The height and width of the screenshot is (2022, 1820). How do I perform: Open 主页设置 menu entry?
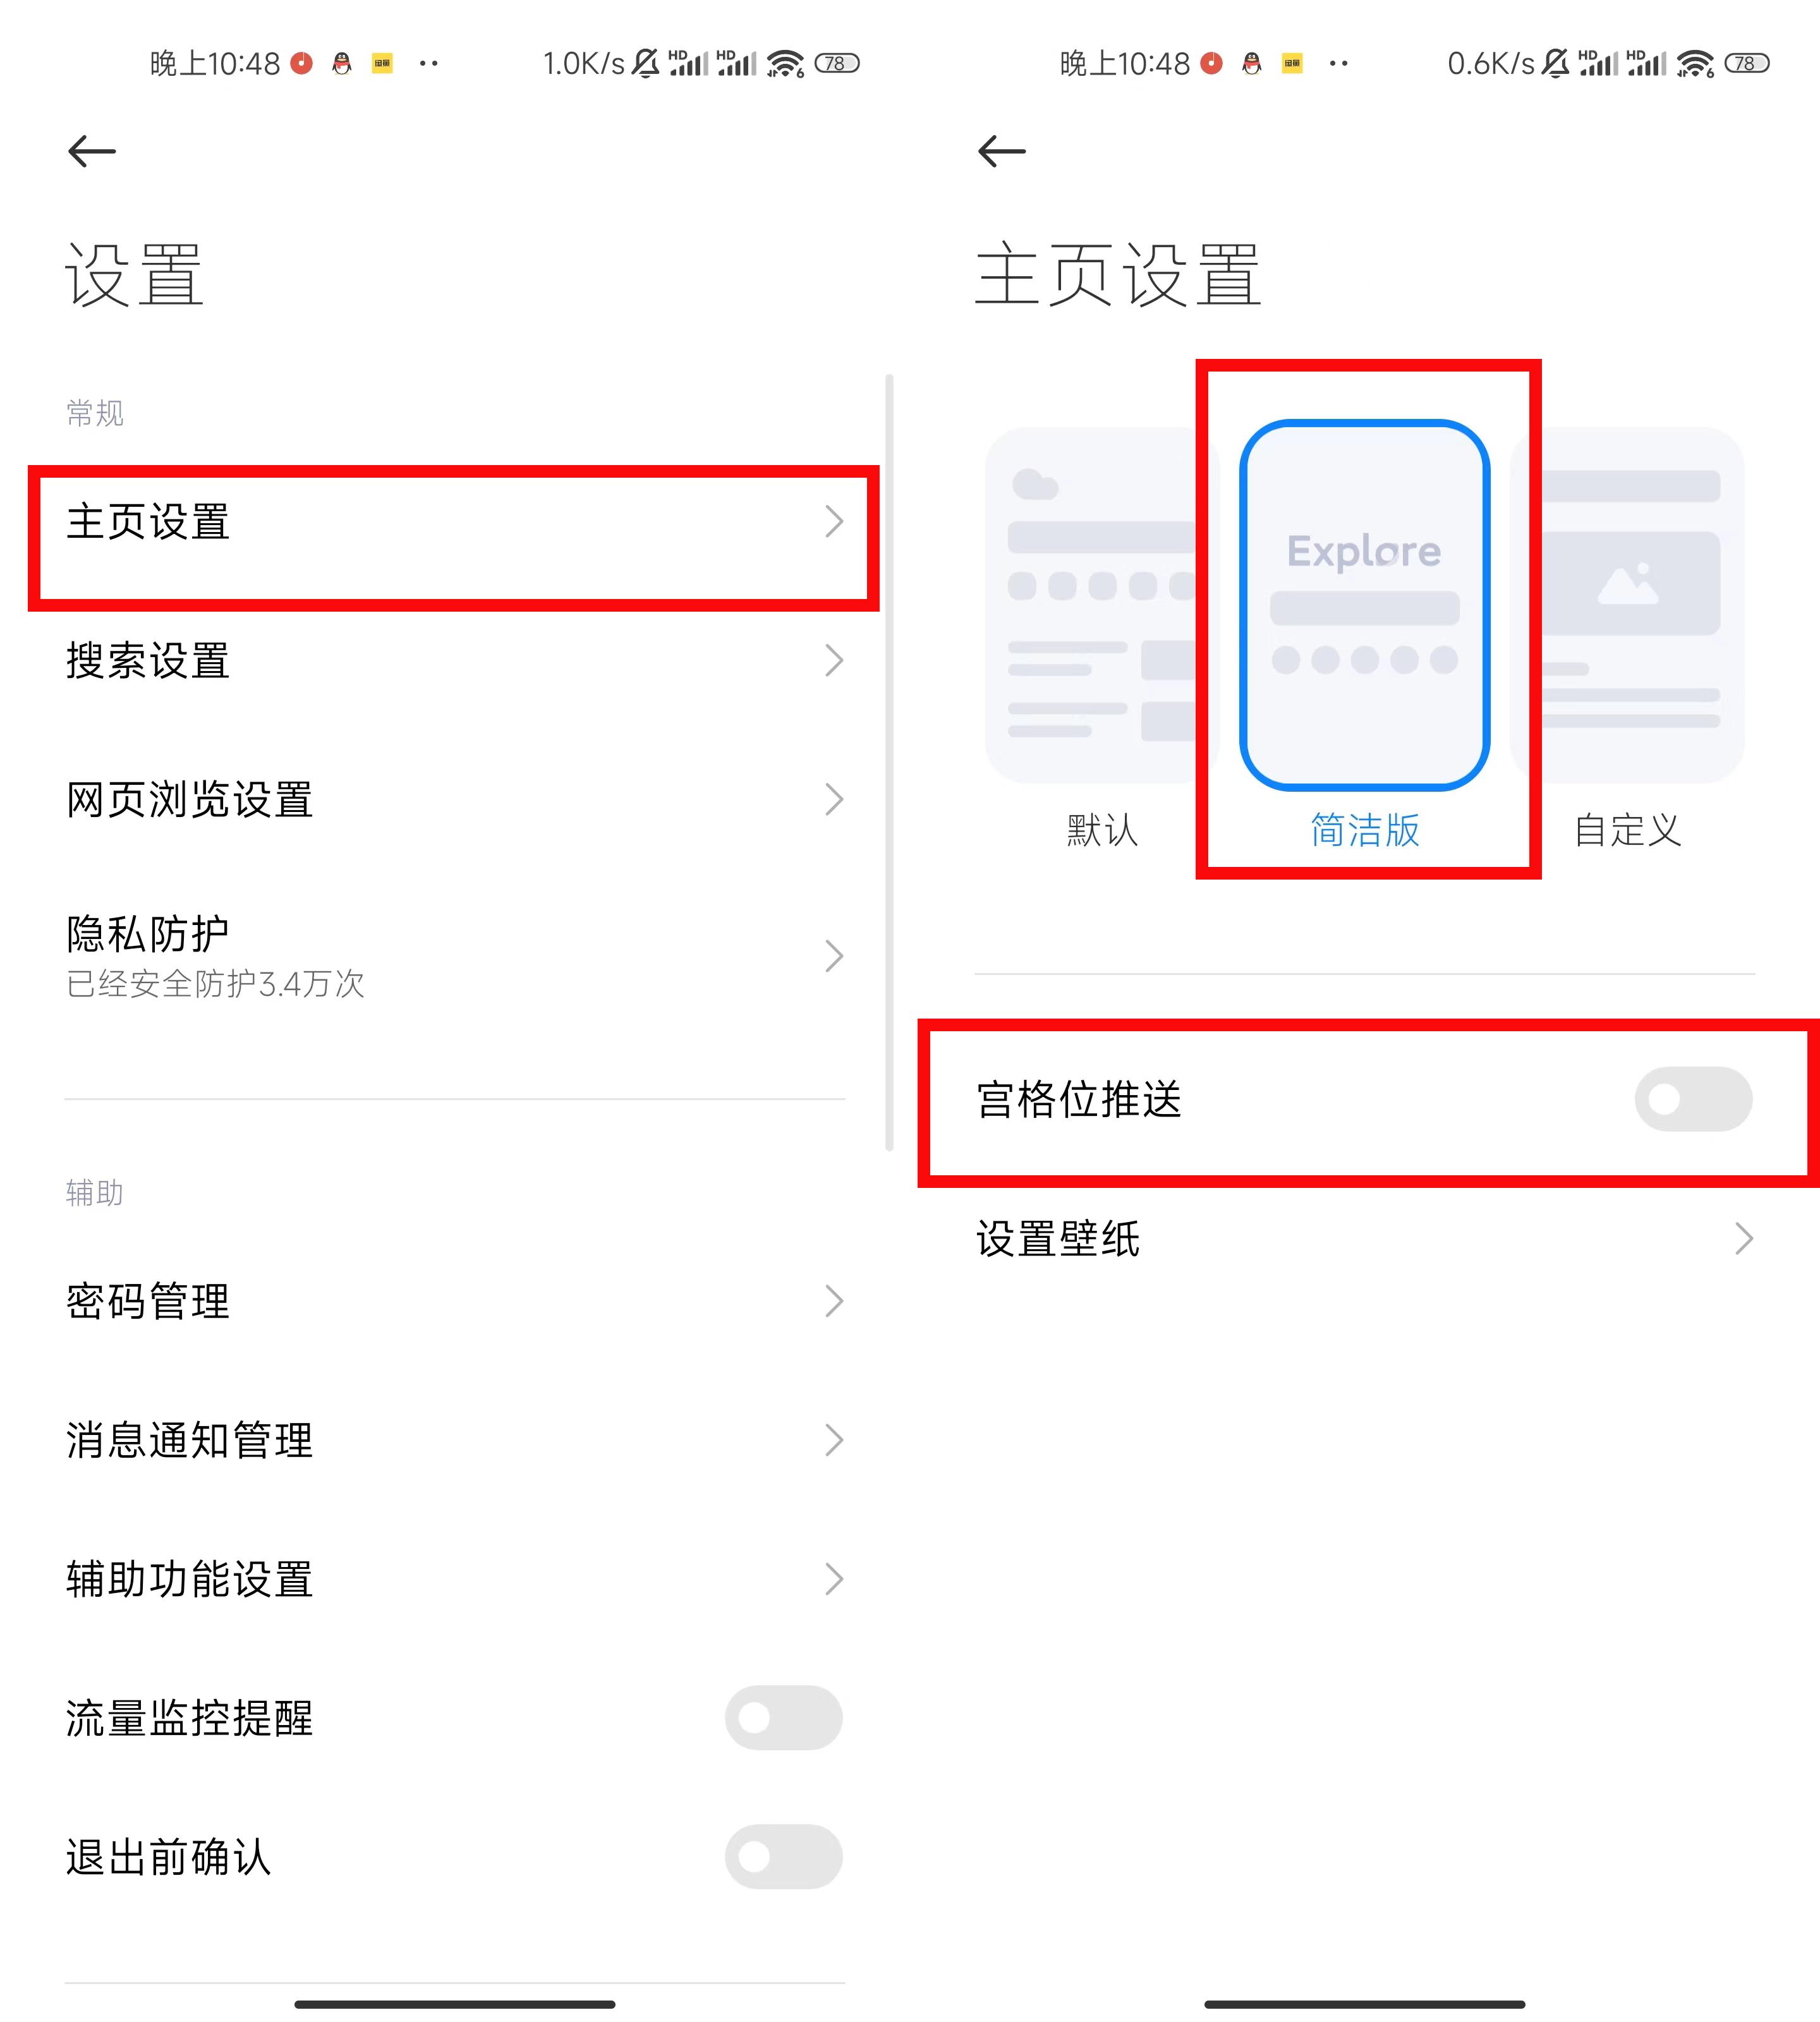(x=455, y=522)
